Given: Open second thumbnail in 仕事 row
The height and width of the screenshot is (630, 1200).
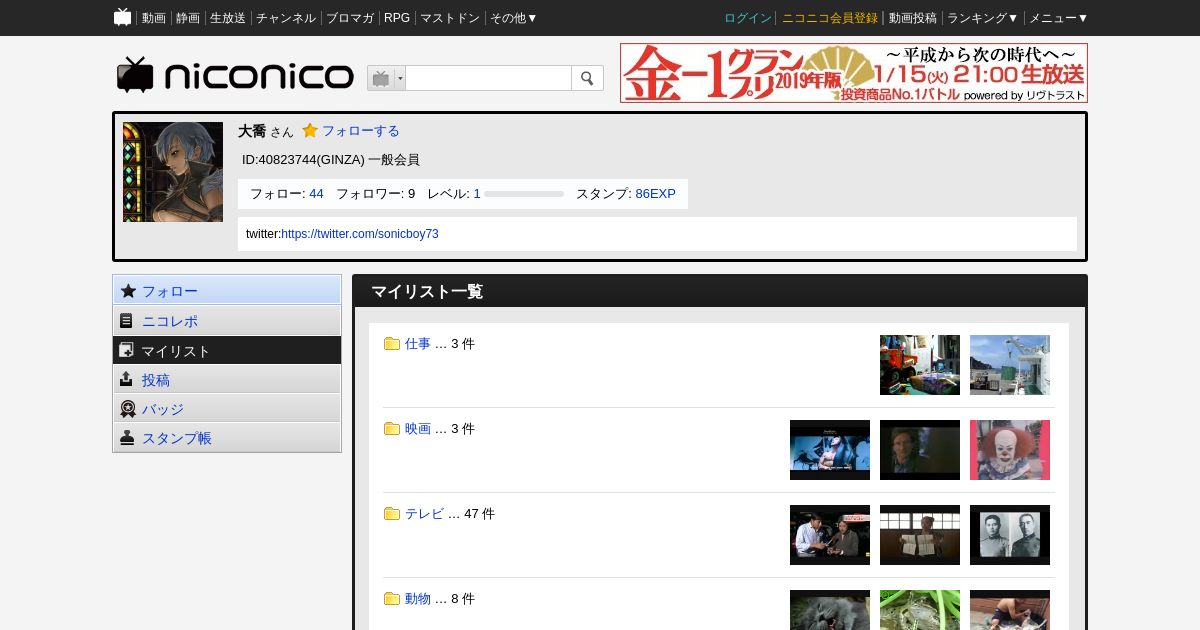Looking at the screenshot, I should (x=1010, y=365).
